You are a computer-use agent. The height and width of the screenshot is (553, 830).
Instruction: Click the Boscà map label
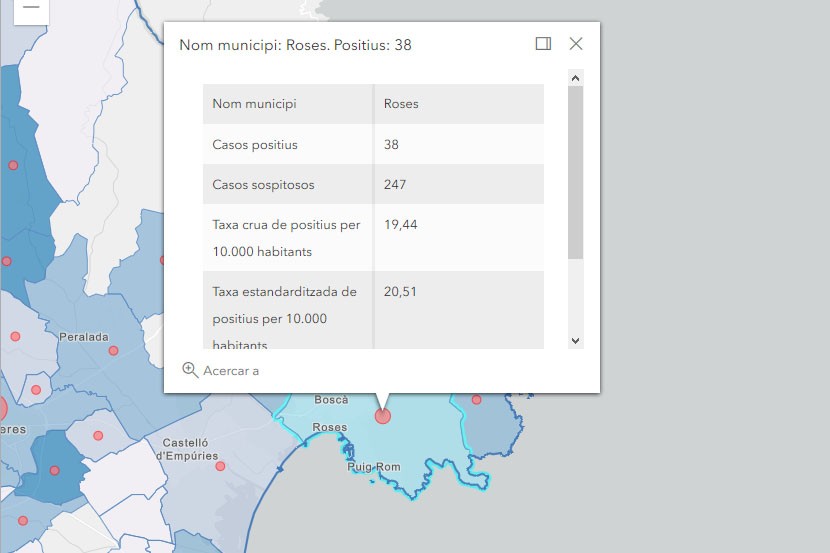[331, 400]
